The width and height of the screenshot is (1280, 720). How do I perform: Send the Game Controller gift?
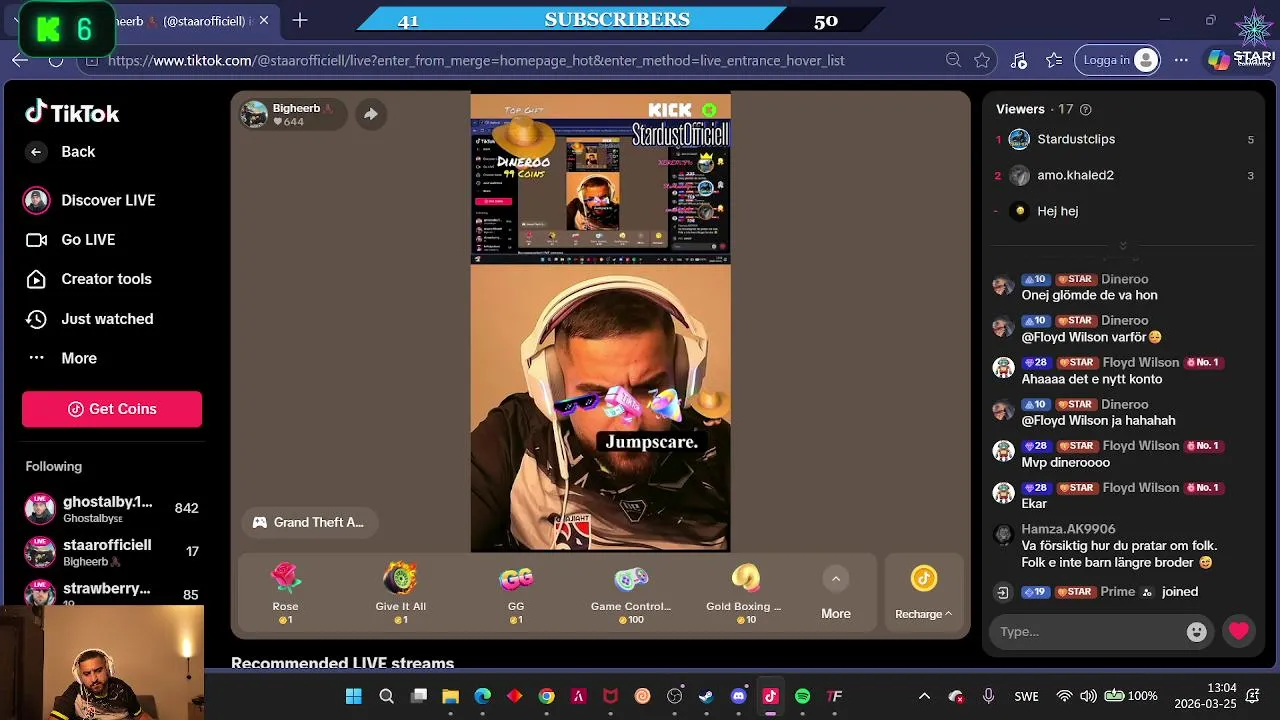(x=631, y=593)
